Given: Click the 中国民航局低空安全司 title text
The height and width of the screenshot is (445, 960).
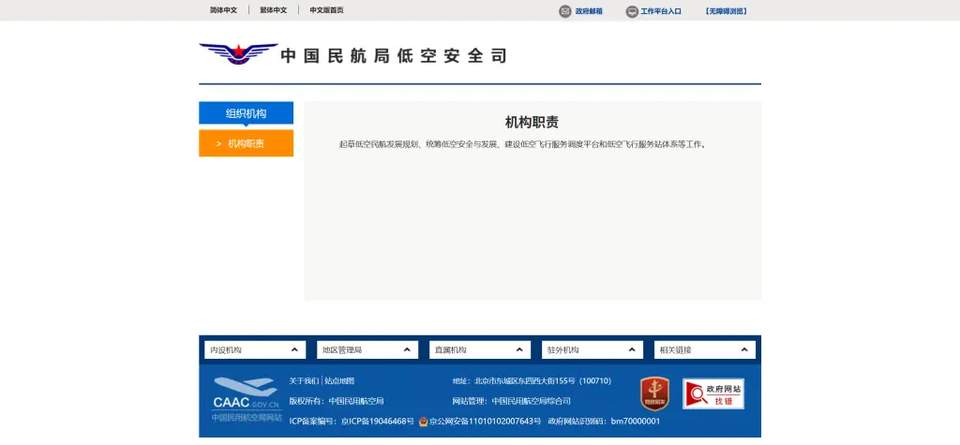Looking at the screenshot, I should coord(394,56).
